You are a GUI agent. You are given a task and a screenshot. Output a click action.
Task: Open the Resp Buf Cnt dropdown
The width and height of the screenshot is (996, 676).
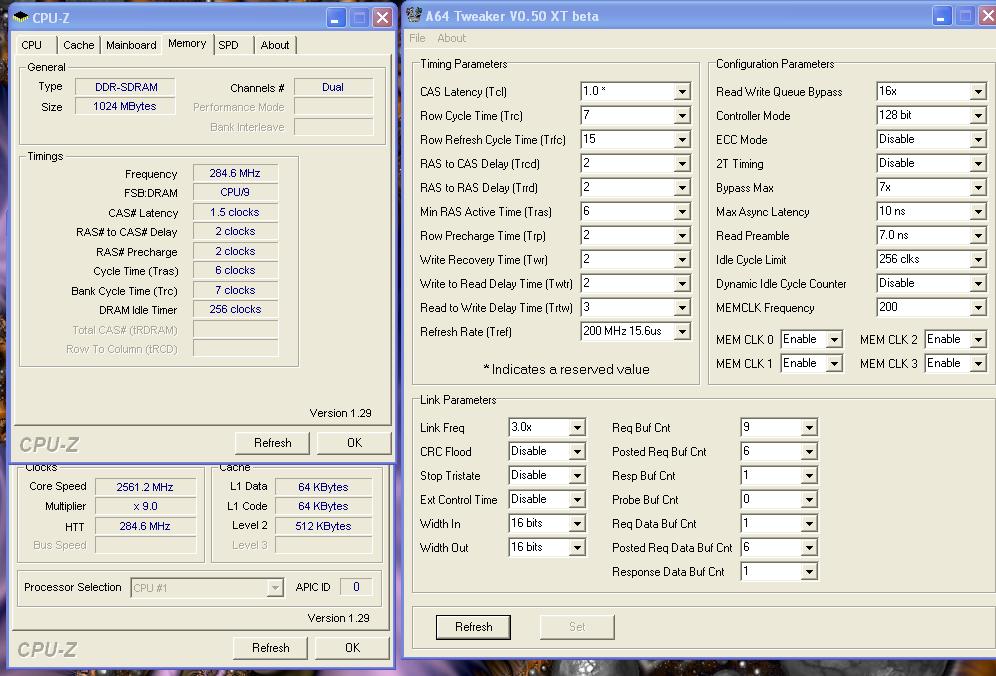809,476
